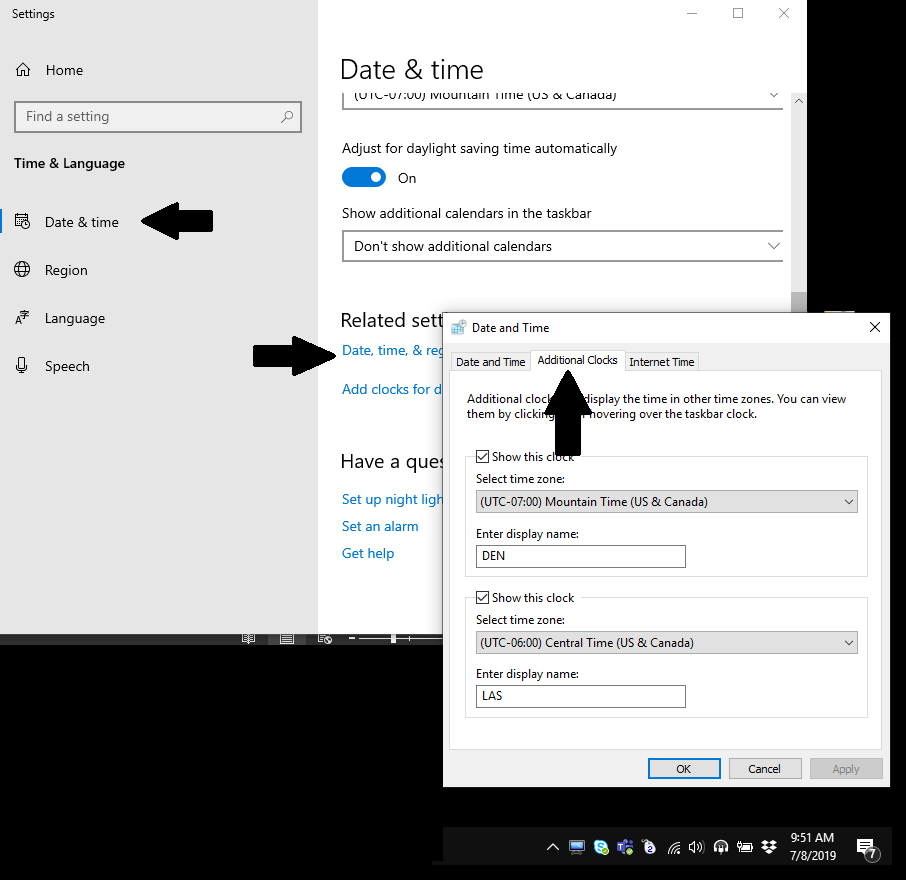Screen dimensions: 906x880
Task: Show hidden tray icons chevron
Action: pos(552,847)
